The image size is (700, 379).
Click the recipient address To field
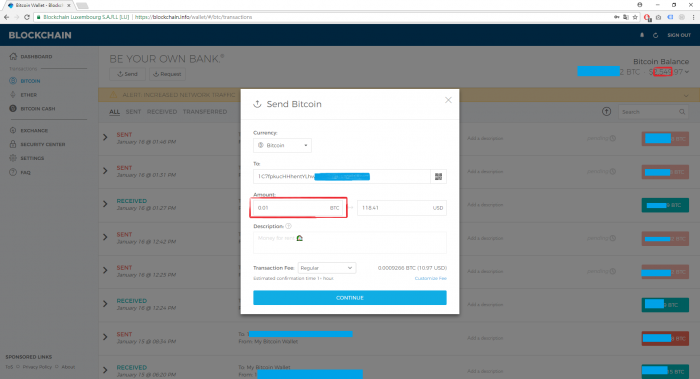click(342, 177)
